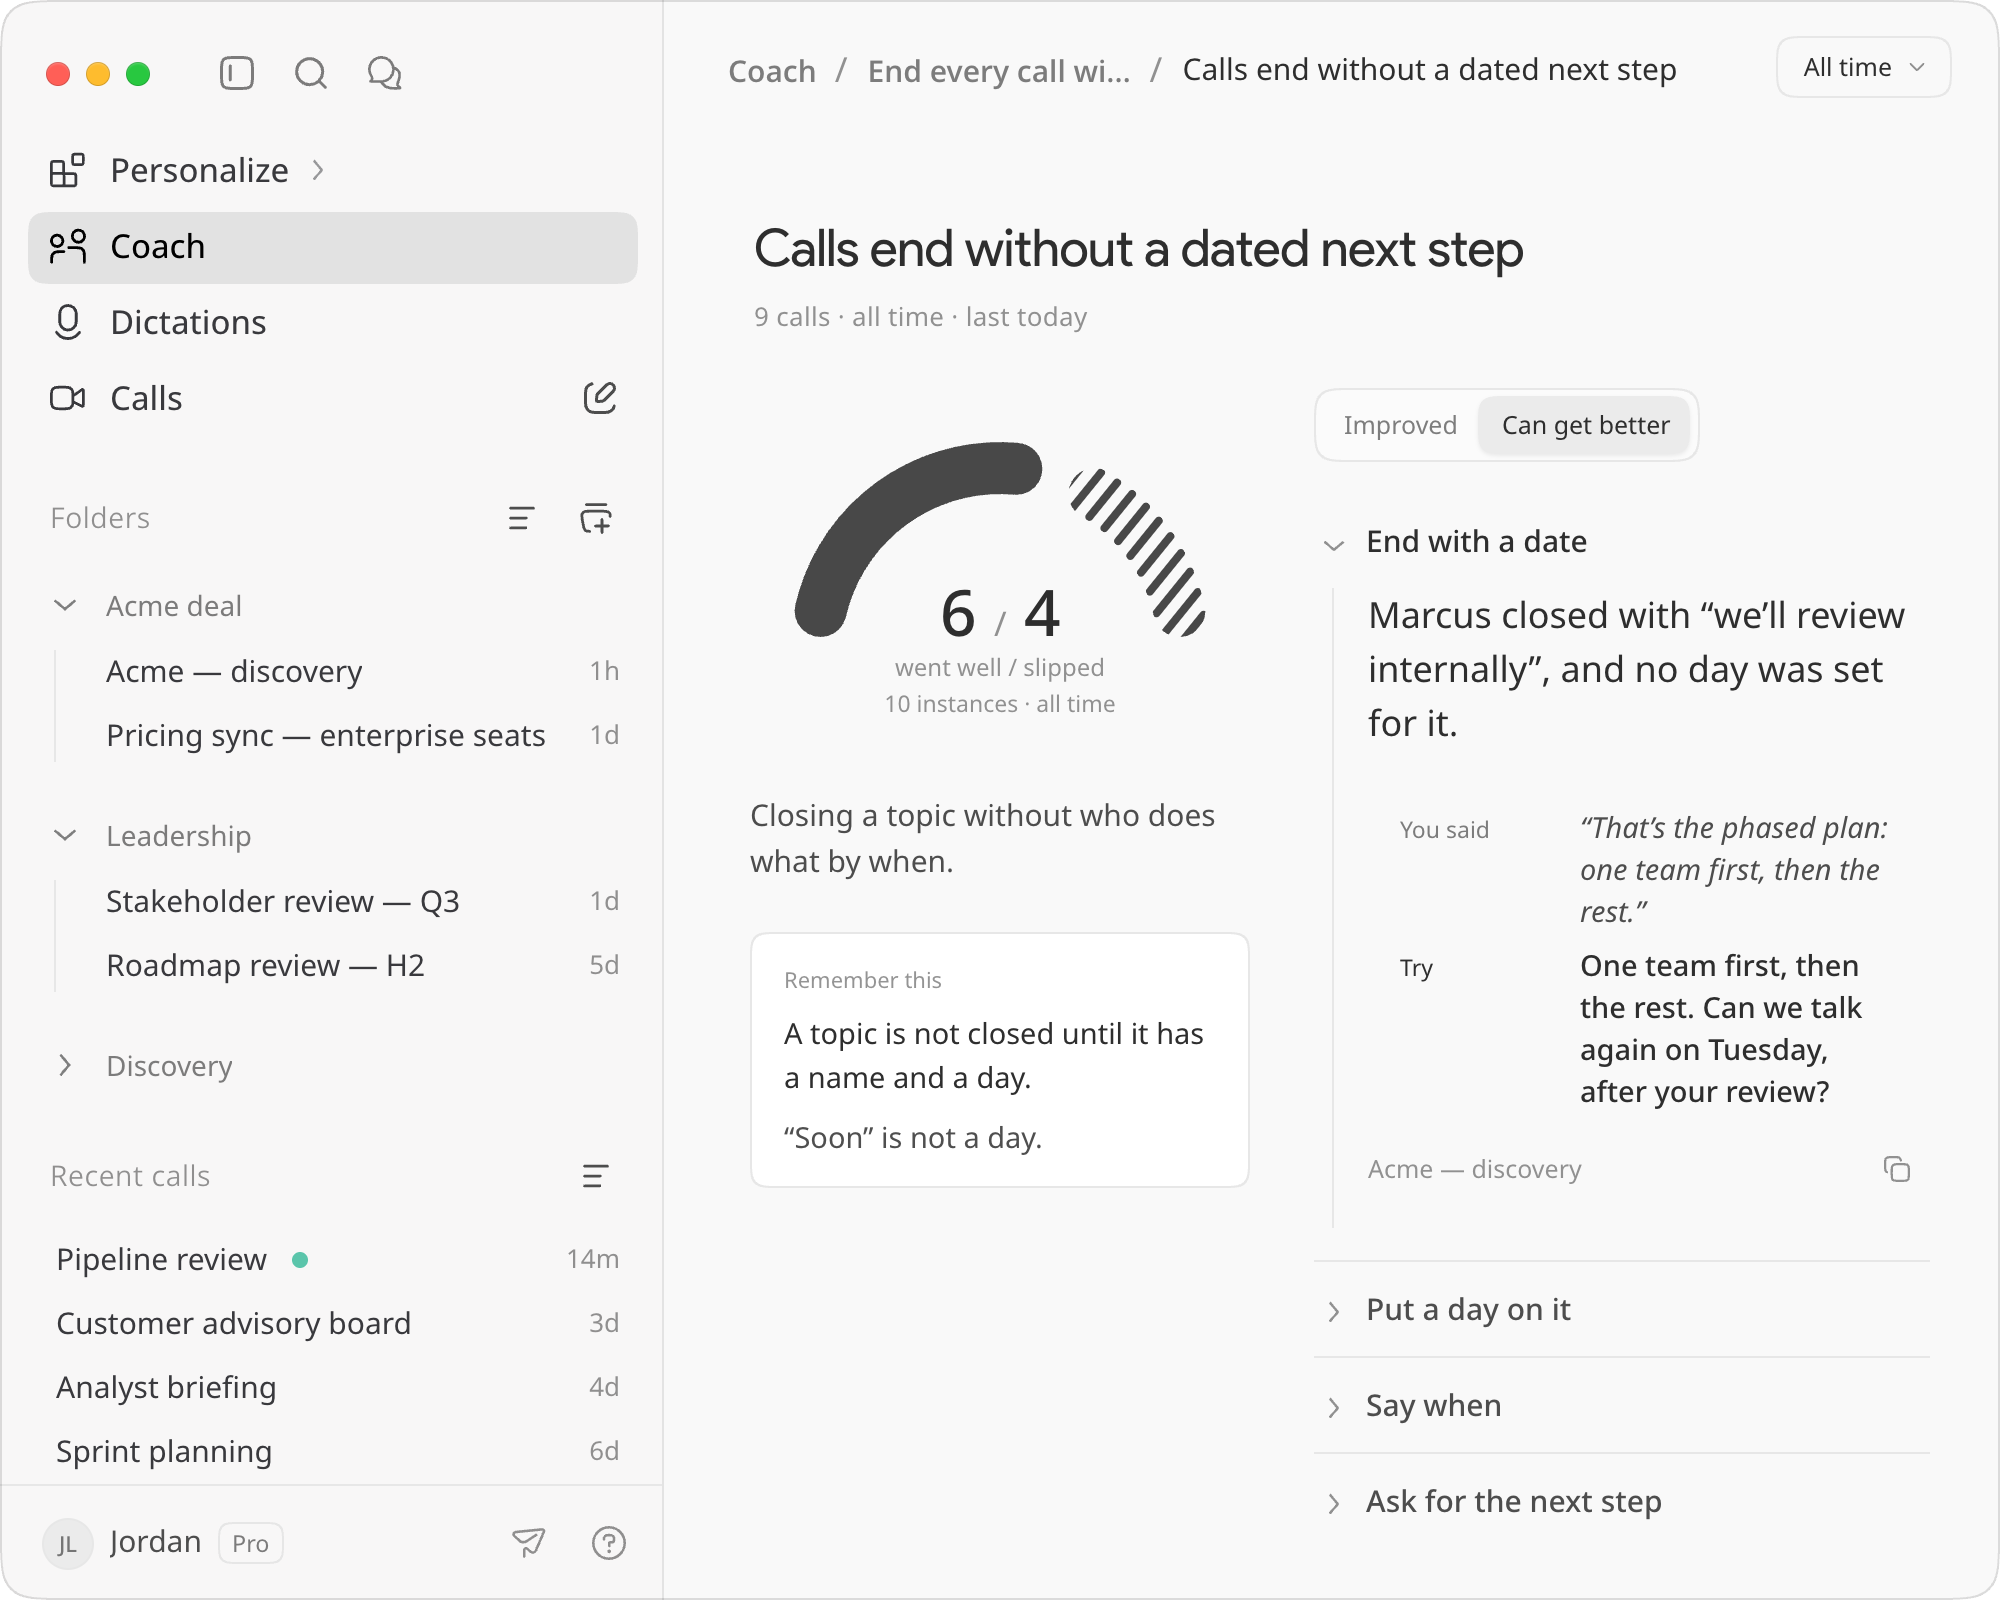
Task: Click the Pro plan badge
Action: point(250,1543)
